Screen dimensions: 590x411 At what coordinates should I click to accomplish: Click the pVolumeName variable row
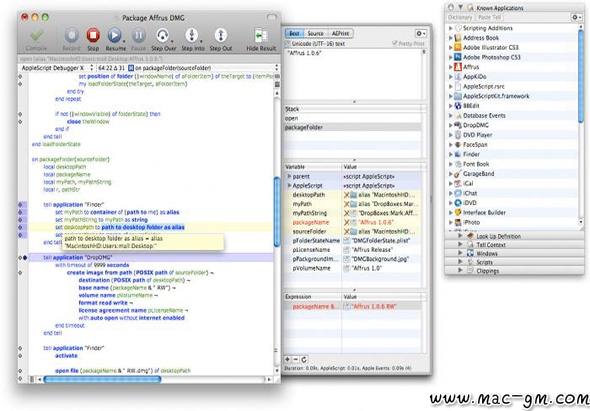point(353,268)
